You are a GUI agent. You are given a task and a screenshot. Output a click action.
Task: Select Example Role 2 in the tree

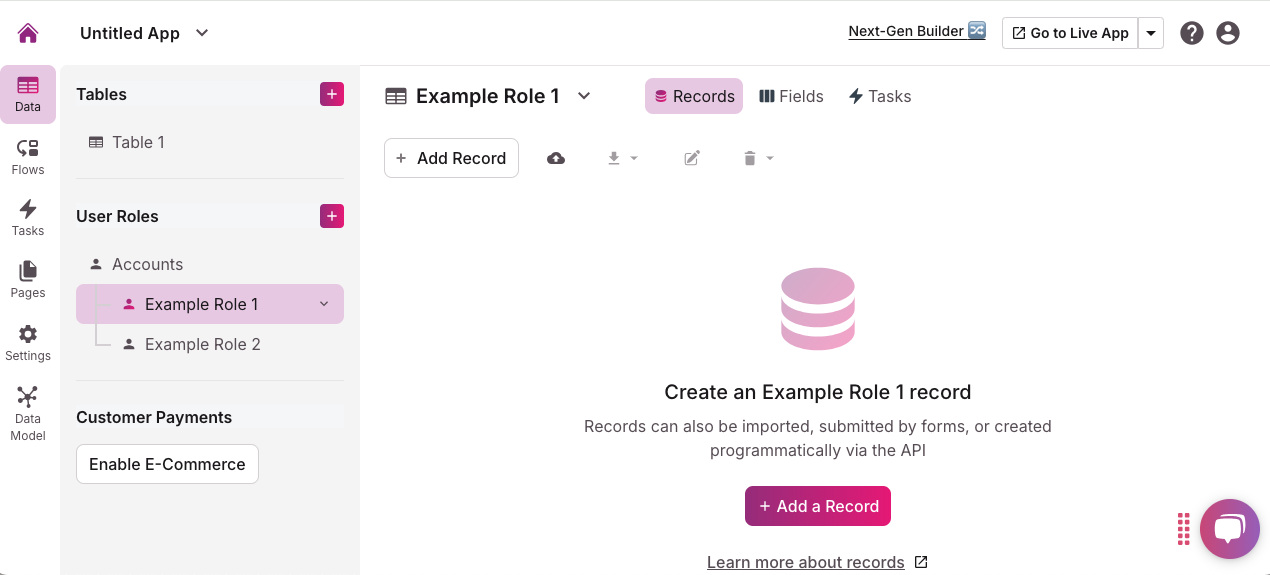pyautogui.click(x=202, y=344)
